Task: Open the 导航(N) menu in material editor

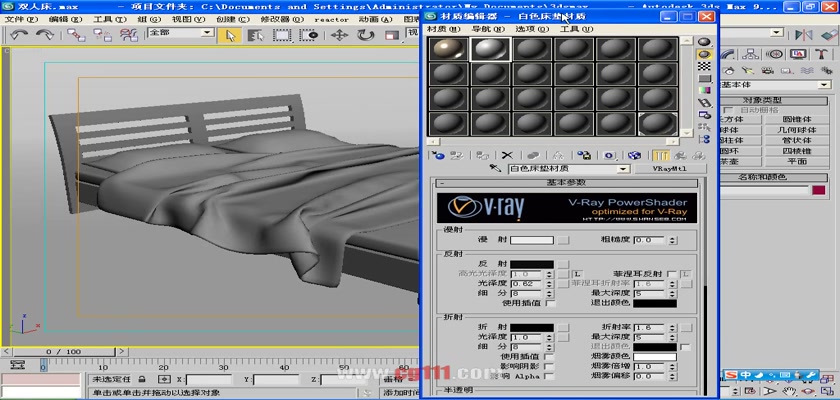Action: click(x=488, y=29)
